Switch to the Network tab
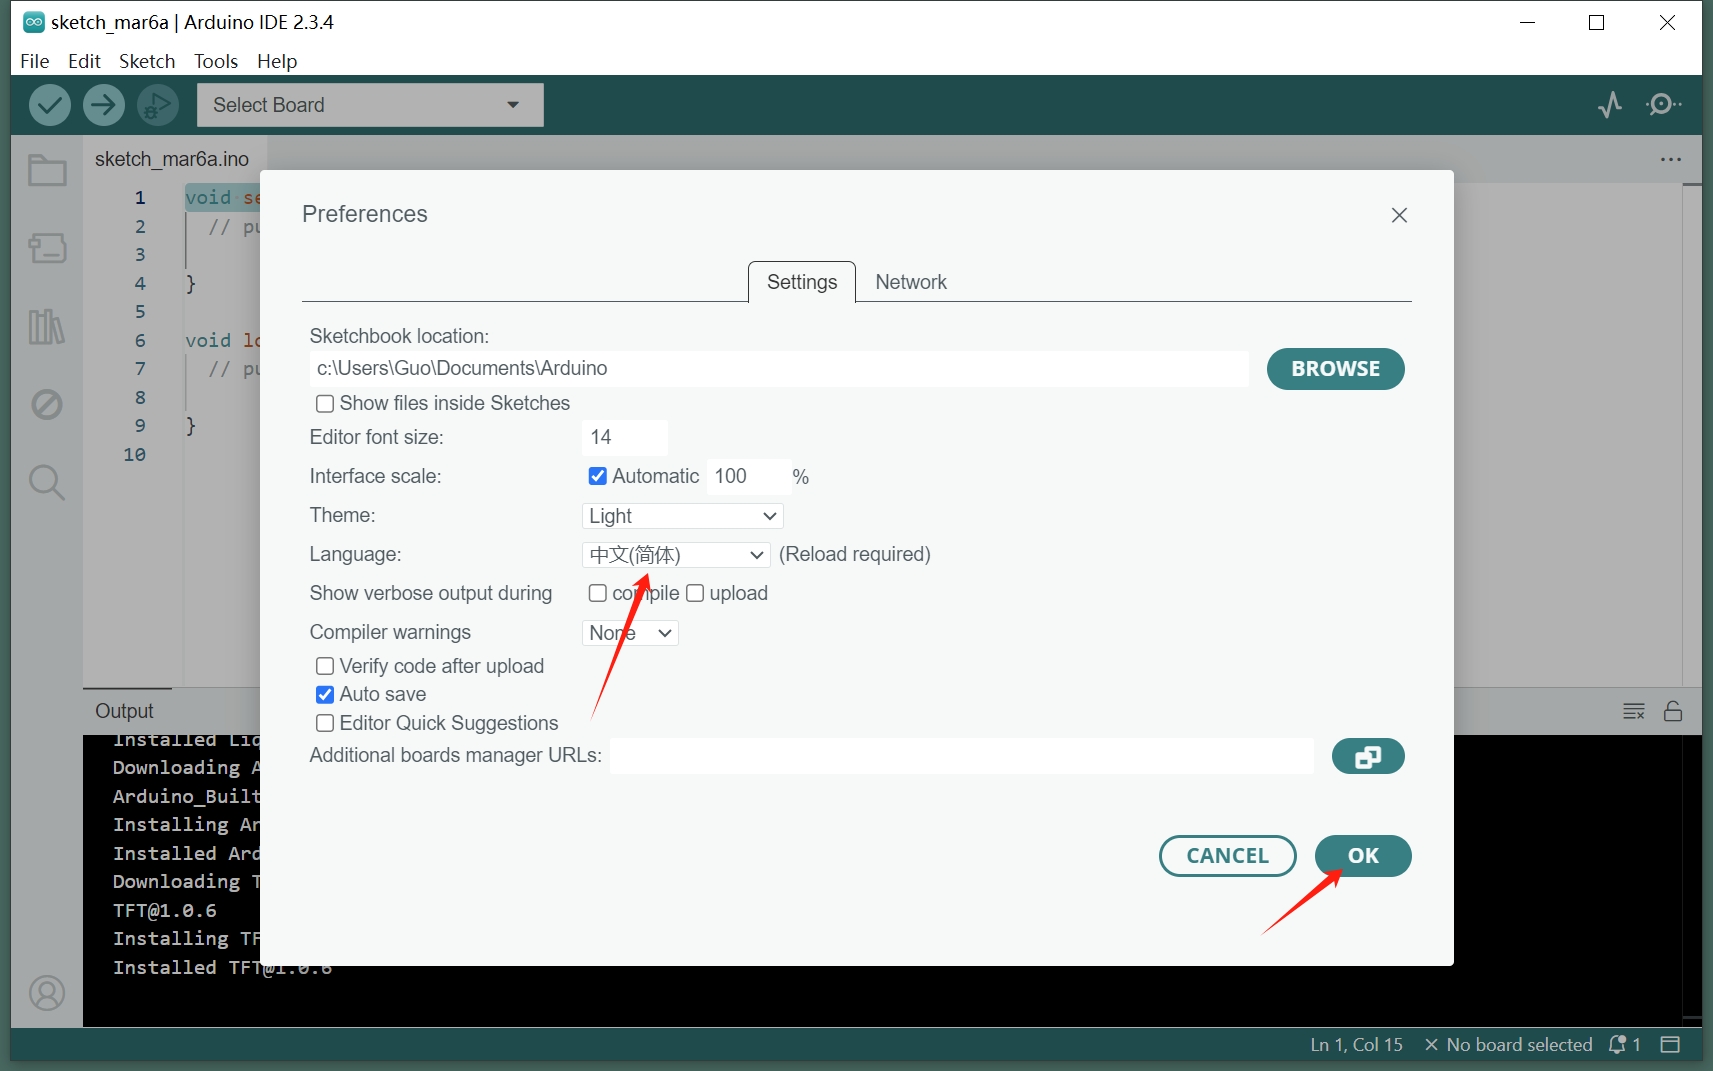The height and width of the screenshot is (1071, 1713). [911, 282]
